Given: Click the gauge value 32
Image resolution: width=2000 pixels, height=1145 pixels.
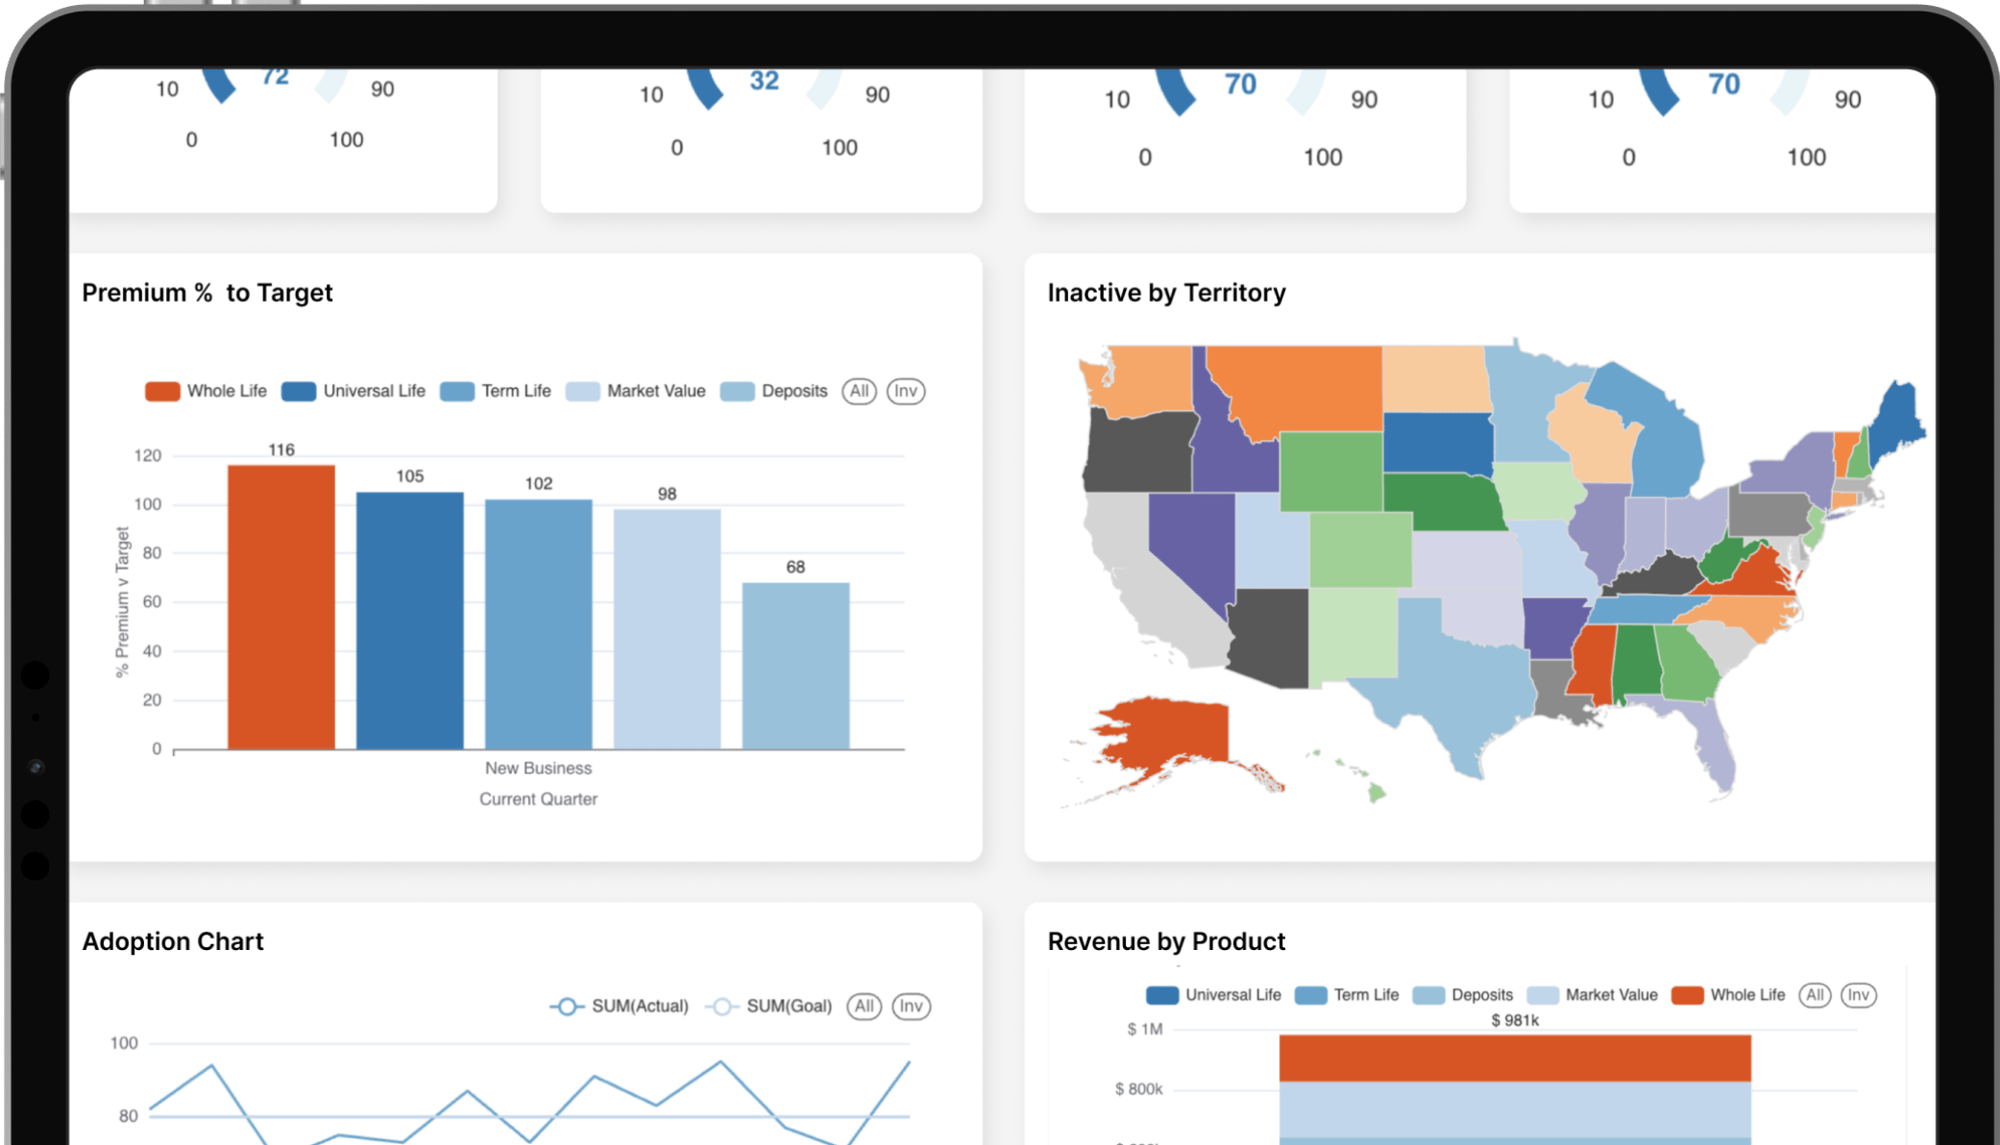Looking at the screenshot, I should pos(764,81).
